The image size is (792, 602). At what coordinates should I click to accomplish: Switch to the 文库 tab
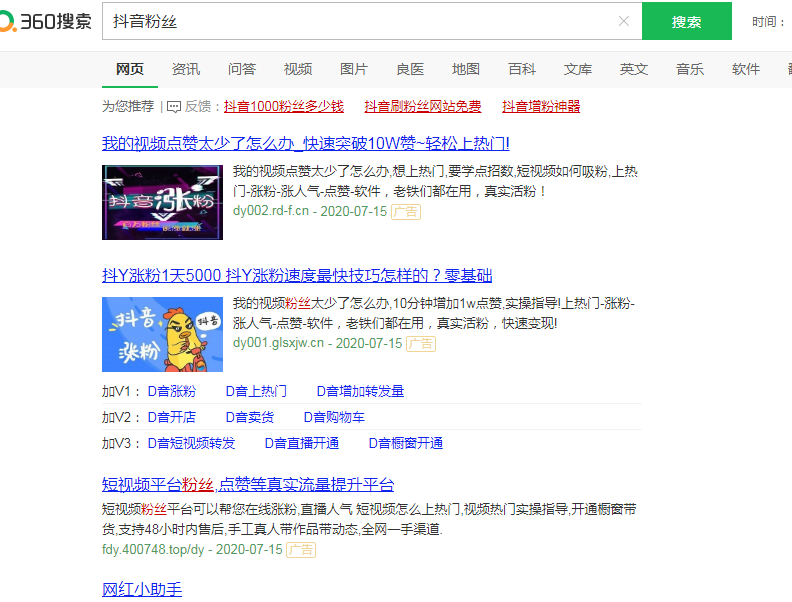click(578, 69)
